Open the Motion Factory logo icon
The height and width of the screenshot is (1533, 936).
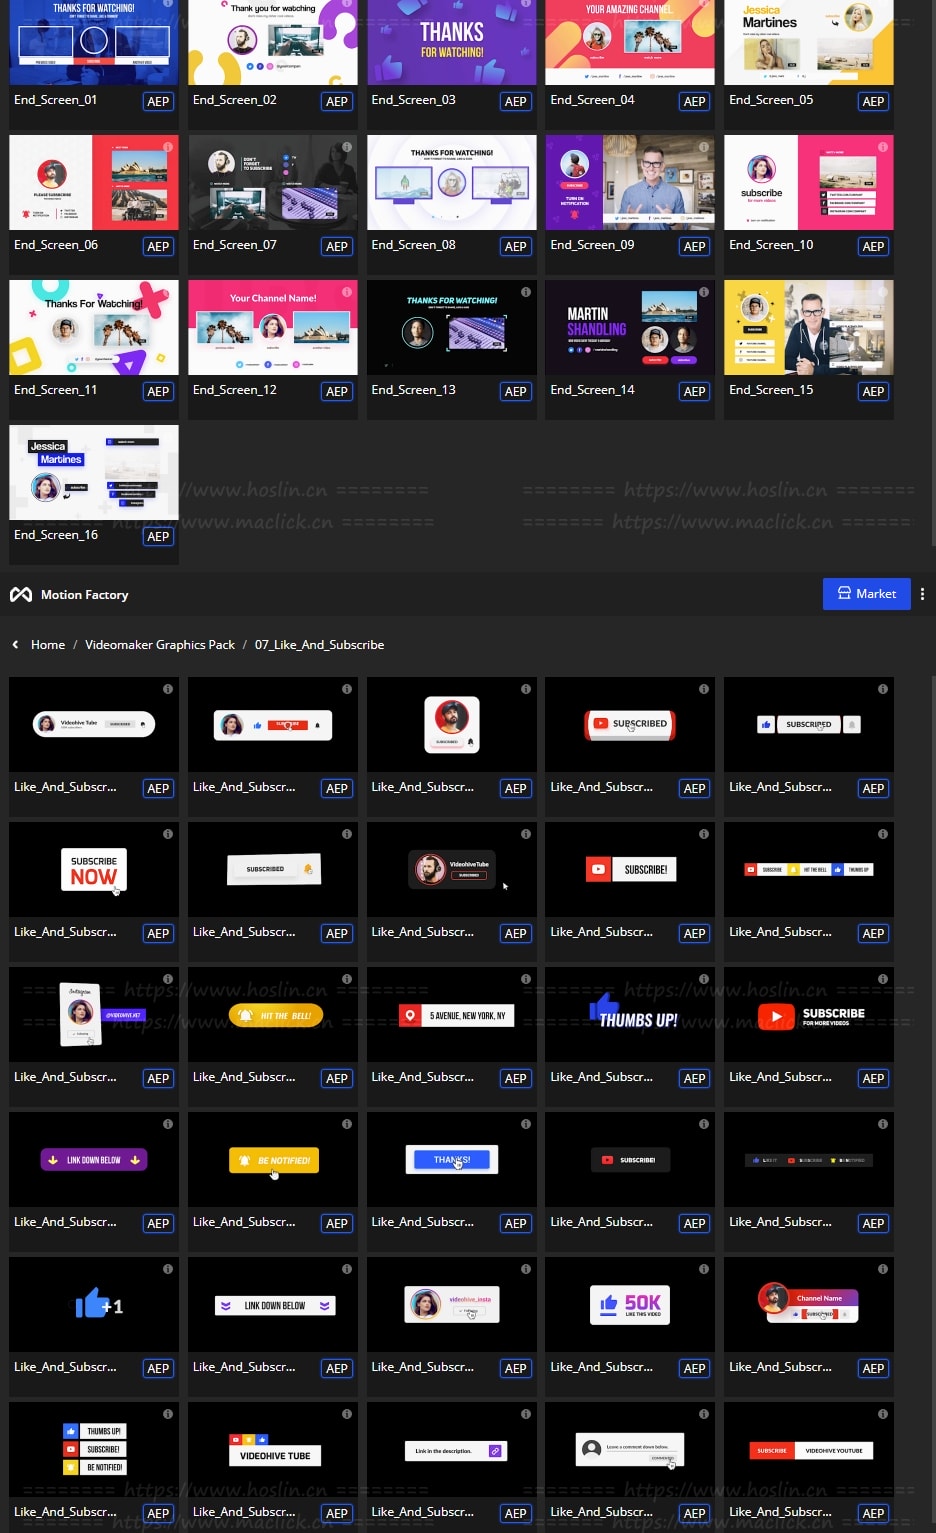click(x=21, y=594)
